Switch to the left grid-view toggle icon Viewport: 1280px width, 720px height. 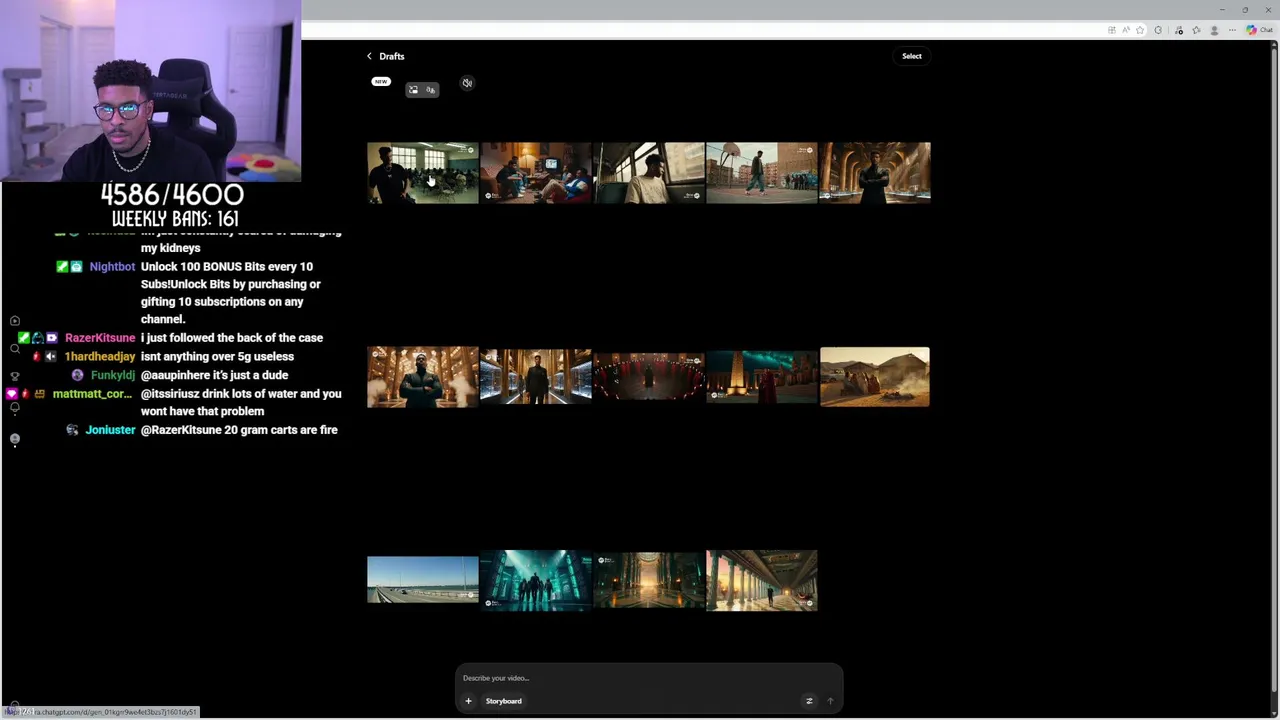coord(413,90)
